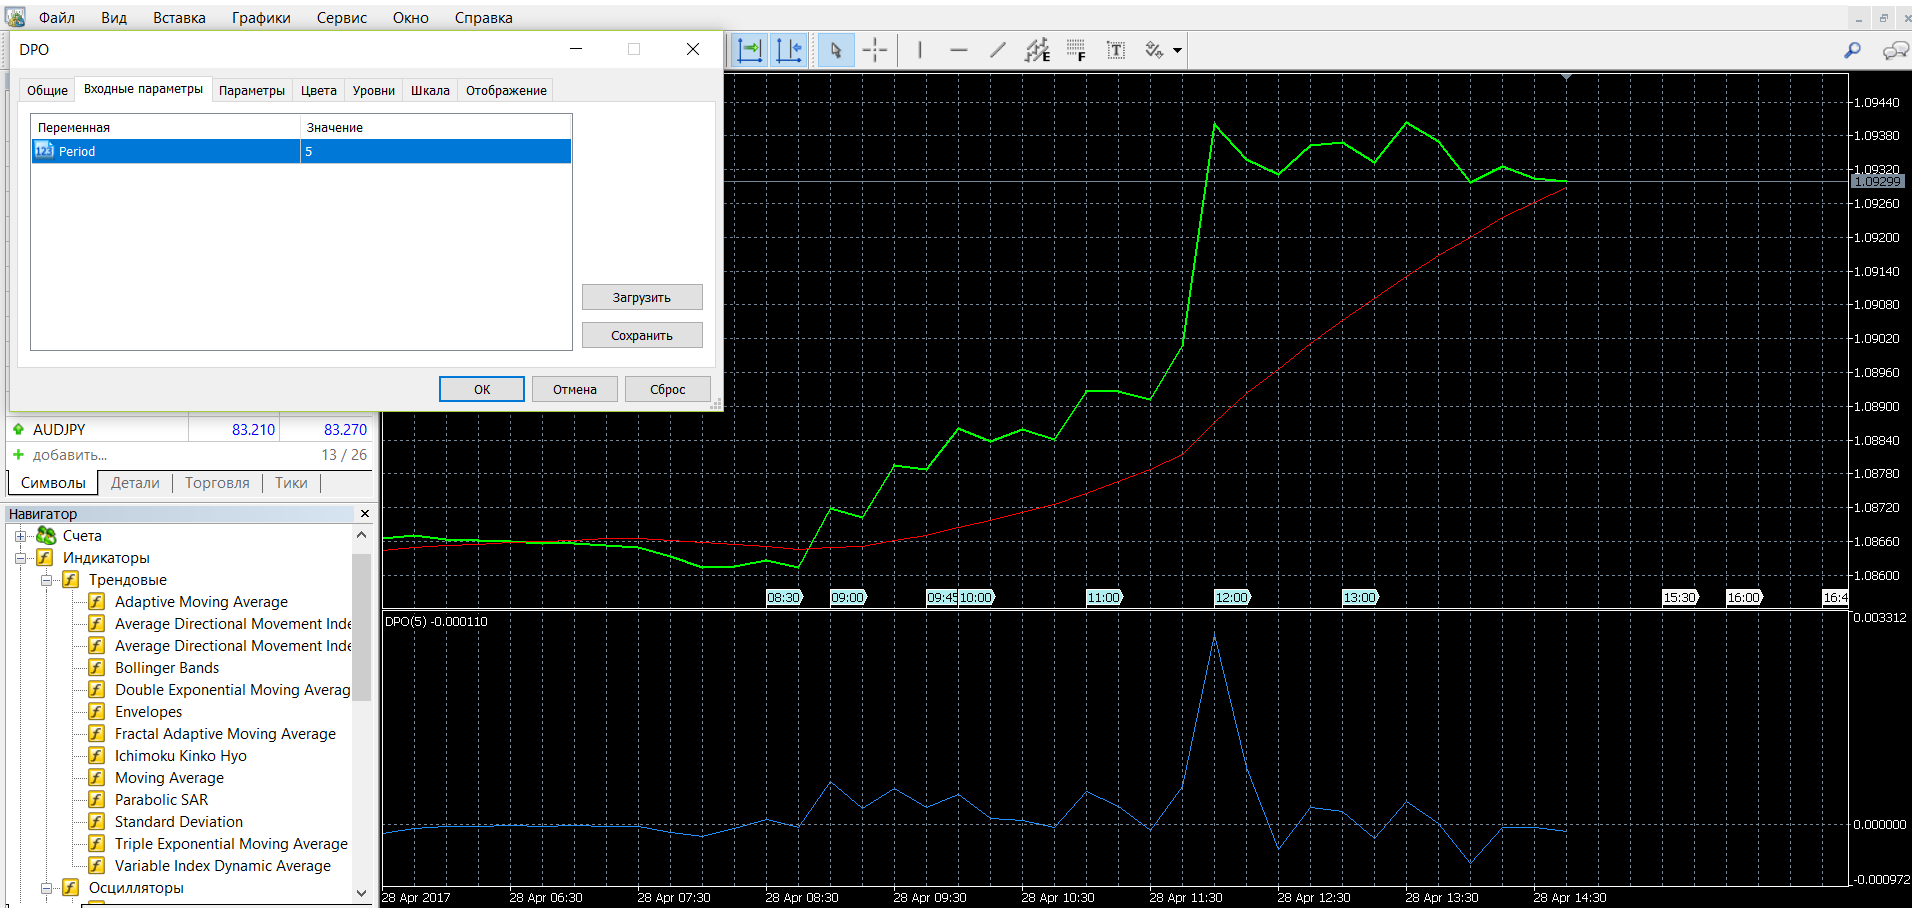Screen dimensions: 1912x908
Task: Click the Bollinger Bands indicator icon
Action: pos(97,668)
